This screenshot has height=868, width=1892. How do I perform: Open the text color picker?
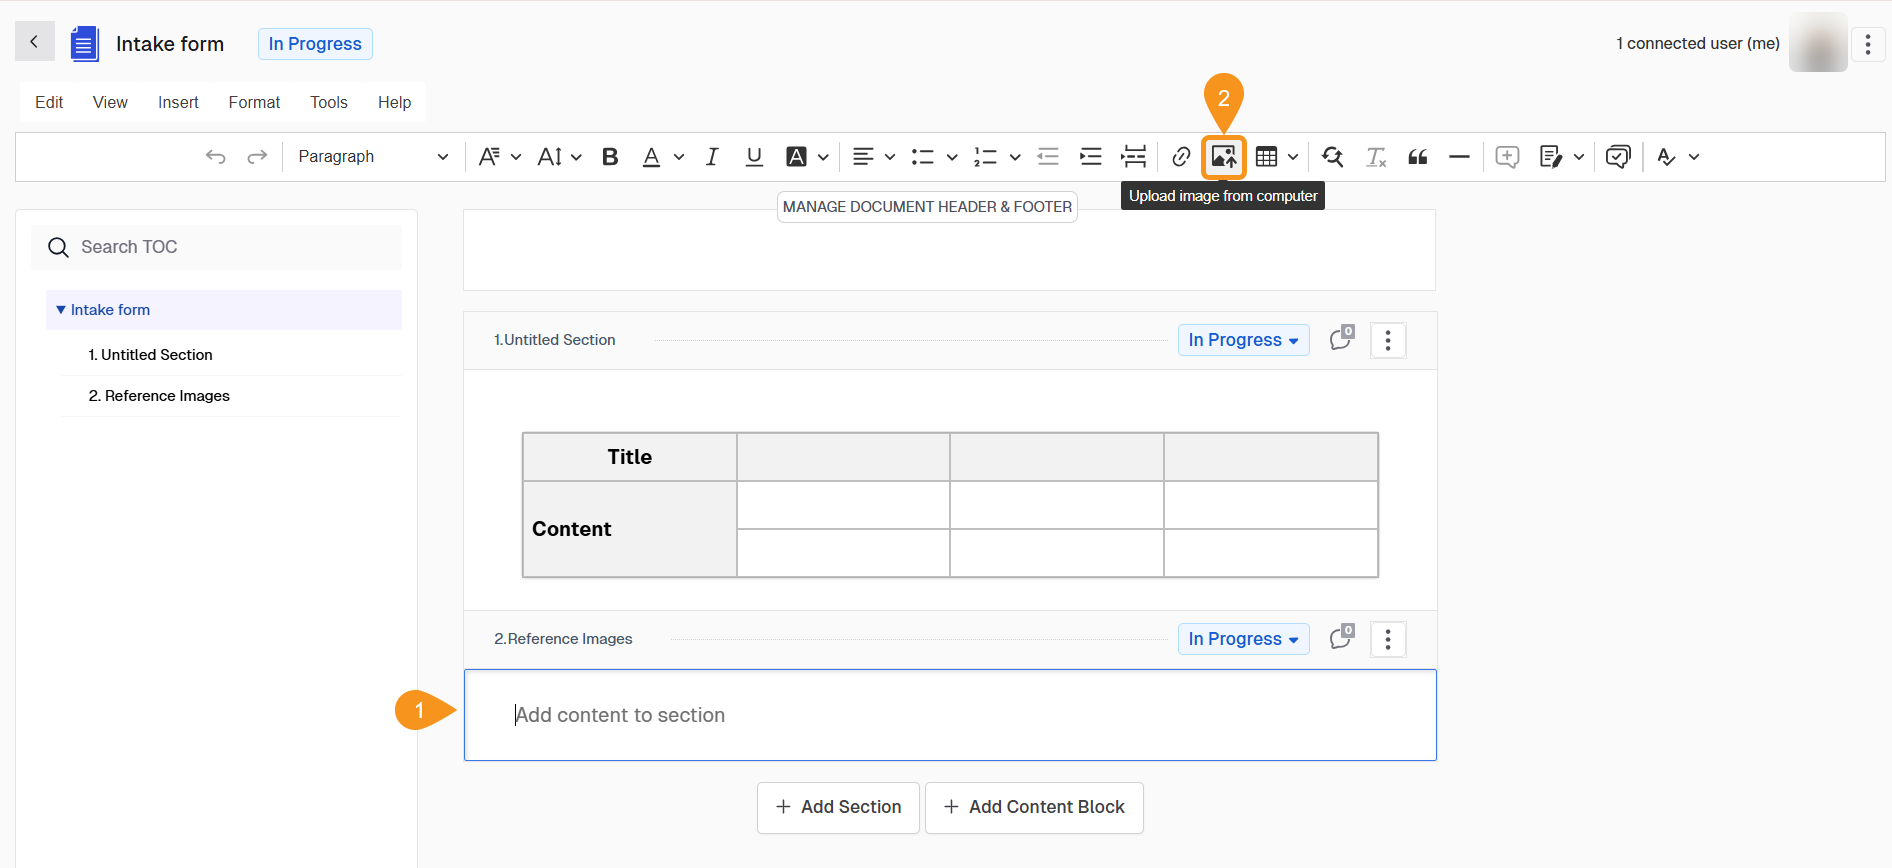[x=678, y=157]
